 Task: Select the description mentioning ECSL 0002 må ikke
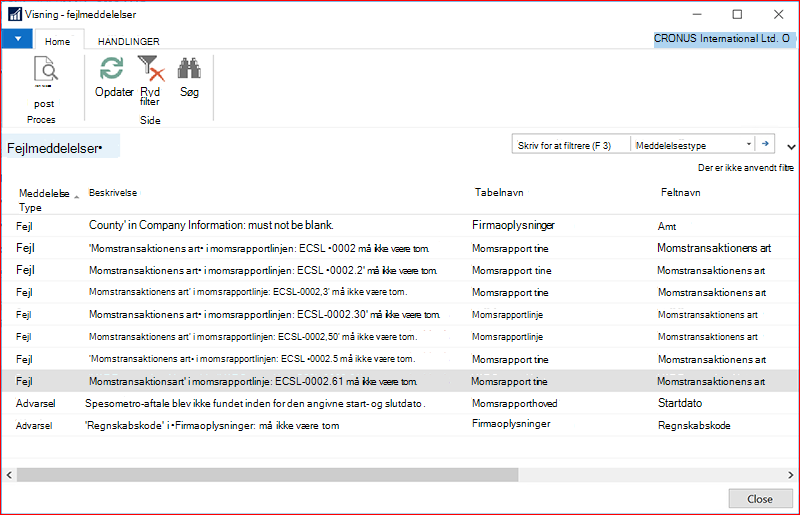[259, 249]
